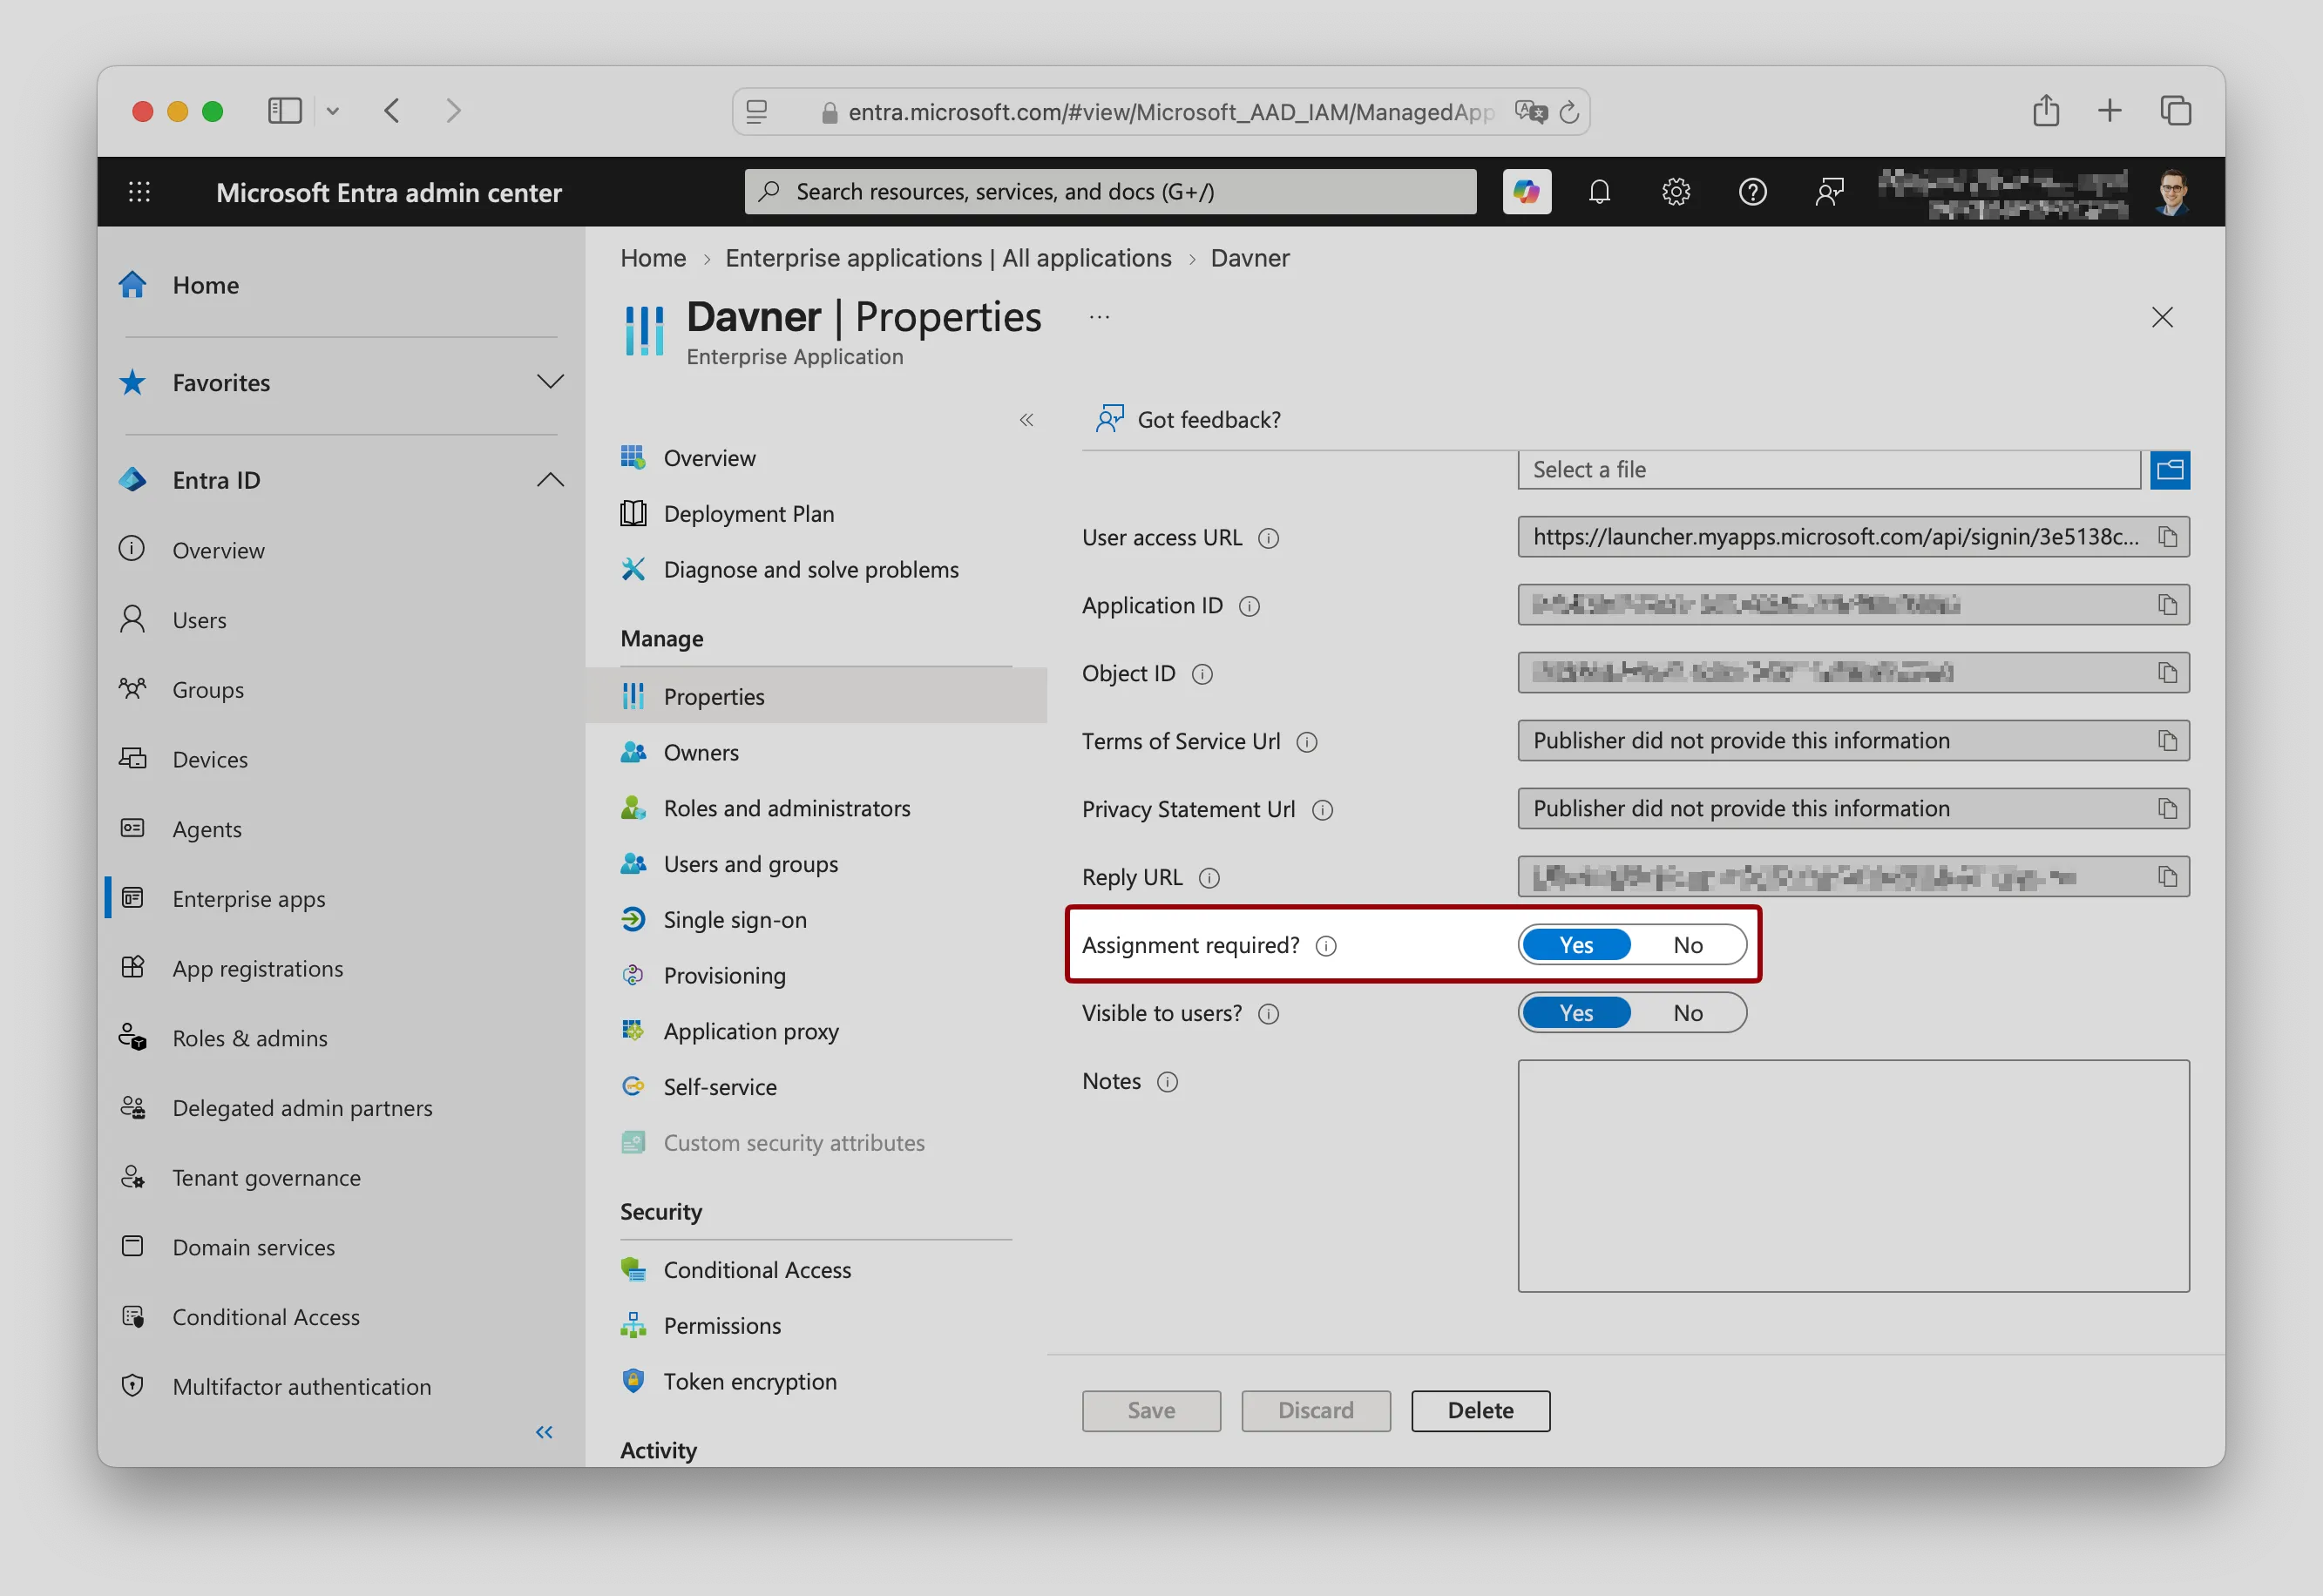Screen dimensions: 2323x1596
Task: Open the more options ellipsis beside Properties
Action: coord(1099,317)
